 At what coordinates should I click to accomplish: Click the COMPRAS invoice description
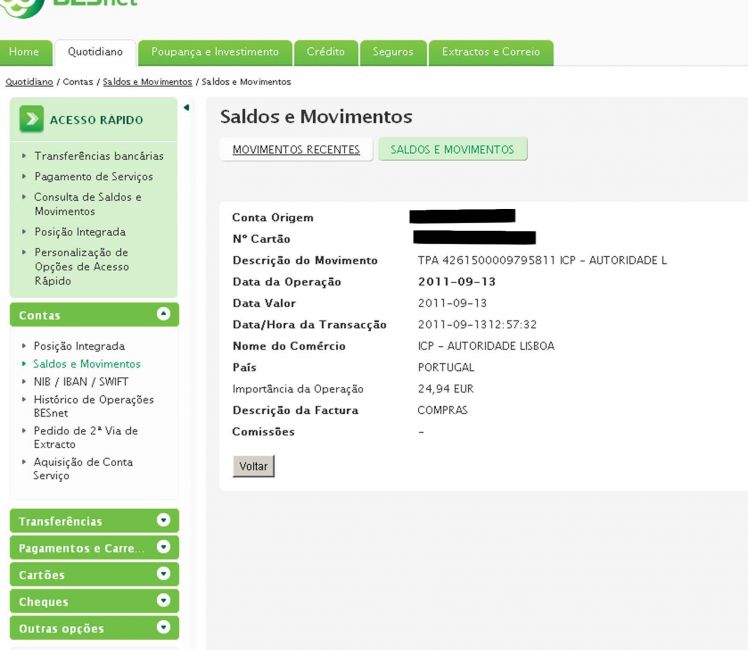click(x=442, y=411)
